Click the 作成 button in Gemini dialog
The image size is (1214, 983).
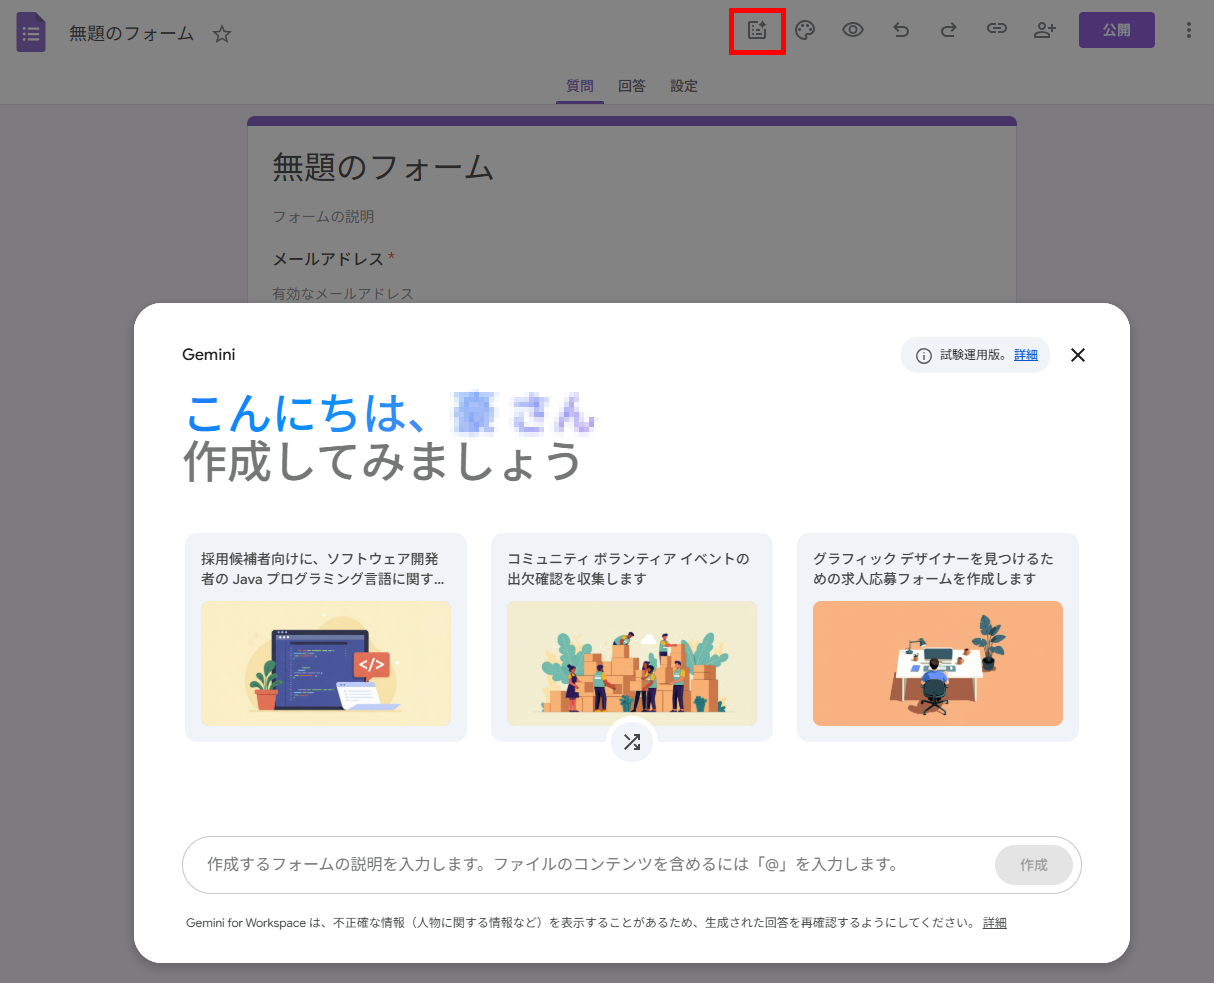(x=1033, y=865)
